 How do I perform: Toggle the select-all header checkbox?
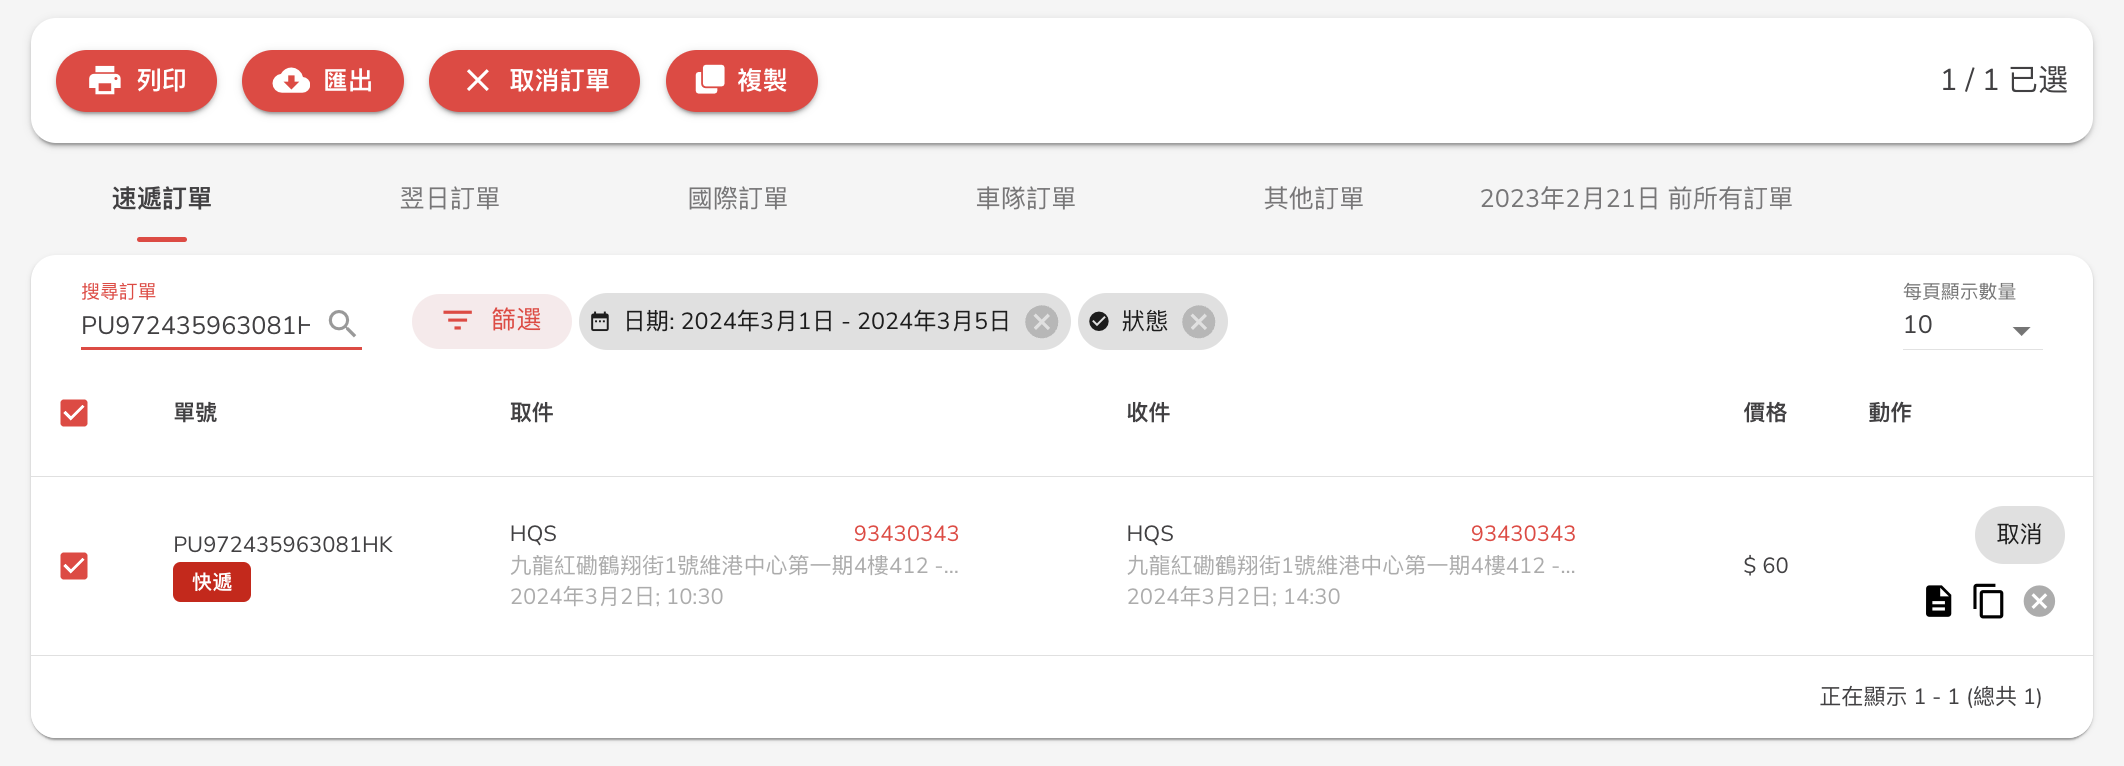point(74,413)
